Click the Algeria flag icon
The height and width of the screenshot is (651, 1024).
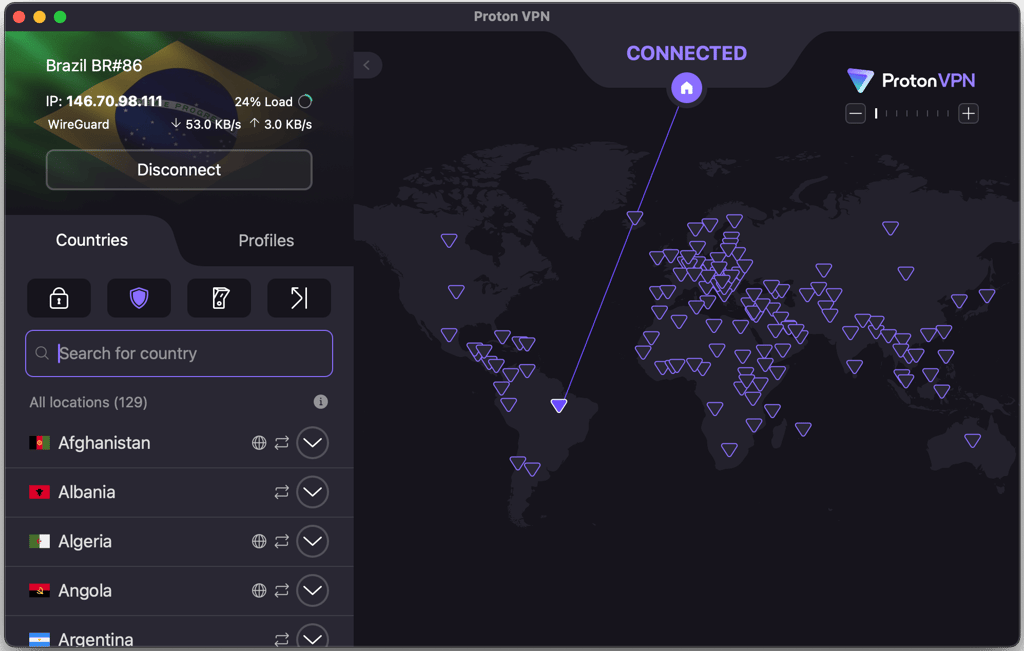pyautogui.click(x=39, y=541)
